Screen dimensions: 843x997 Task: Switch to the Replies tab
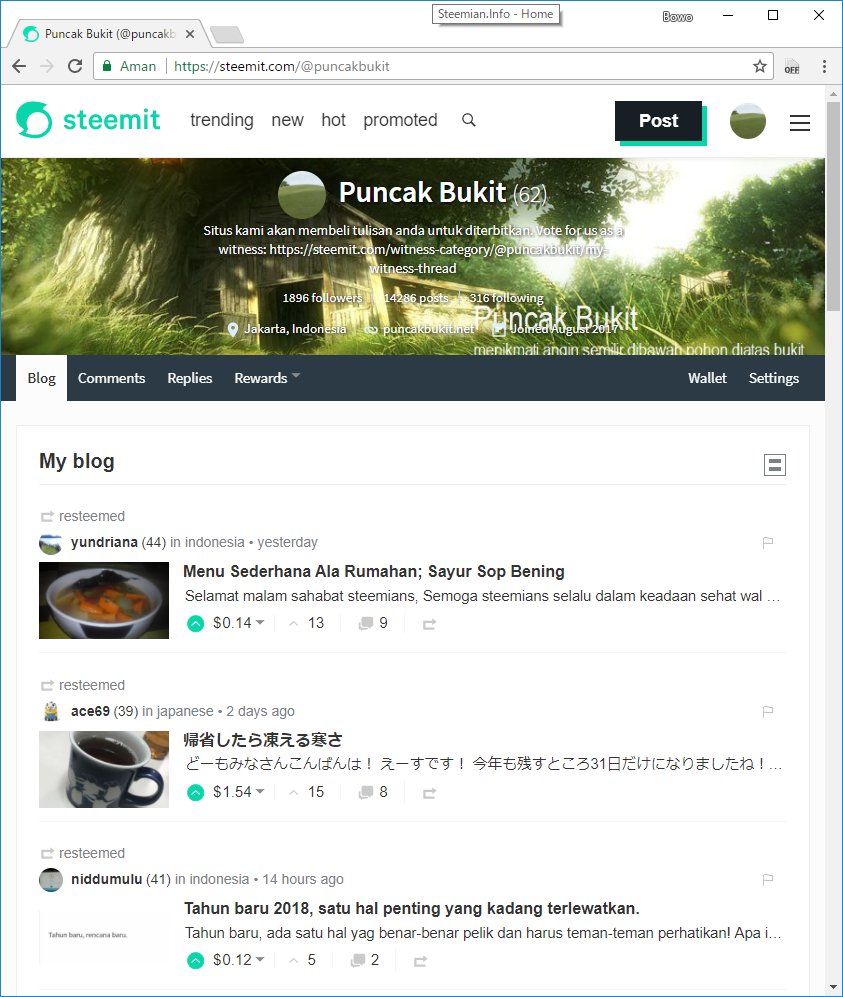click(189, 378)
